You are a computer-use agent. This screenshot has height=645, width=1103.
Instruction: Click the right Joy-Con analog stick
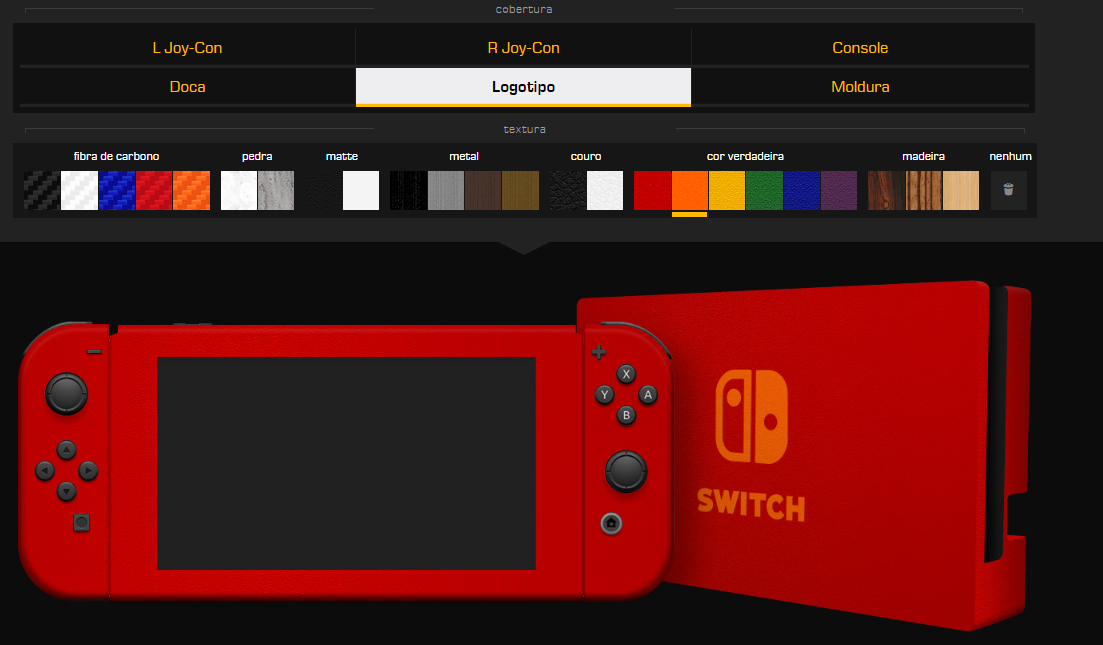626,471
